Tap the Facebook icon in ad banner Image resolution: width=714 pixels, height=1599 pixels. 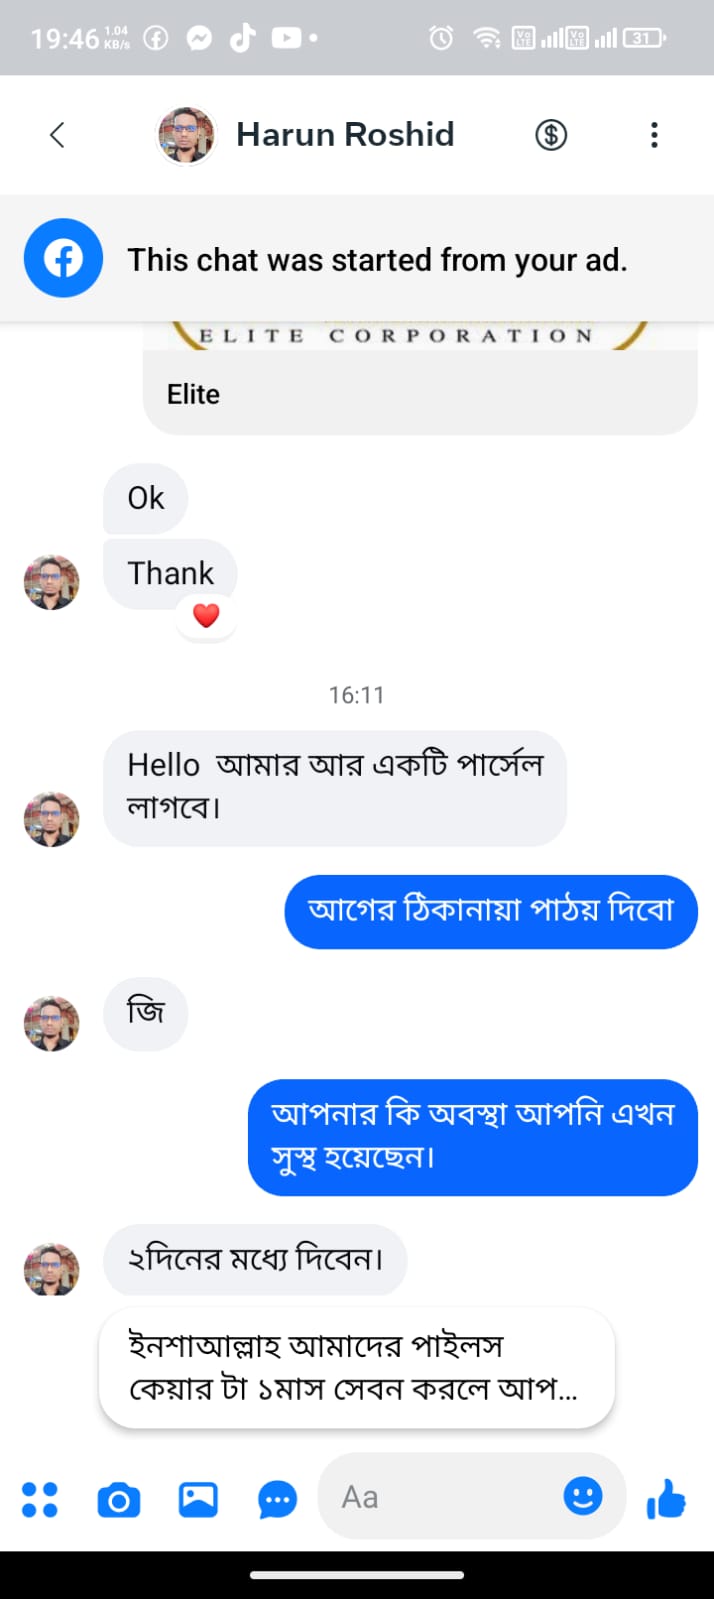[63, 259]
